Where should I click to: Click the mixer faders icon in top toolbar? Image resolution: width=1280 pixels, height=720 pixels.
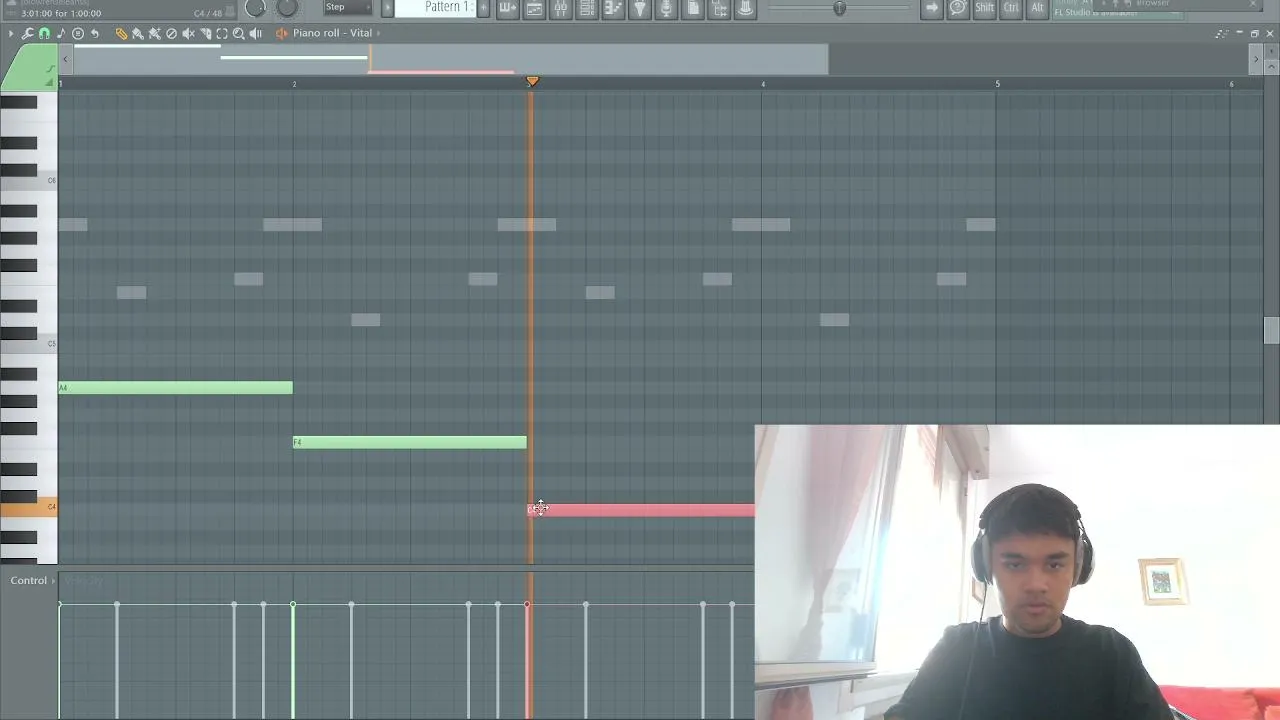(x=561, y=8)
